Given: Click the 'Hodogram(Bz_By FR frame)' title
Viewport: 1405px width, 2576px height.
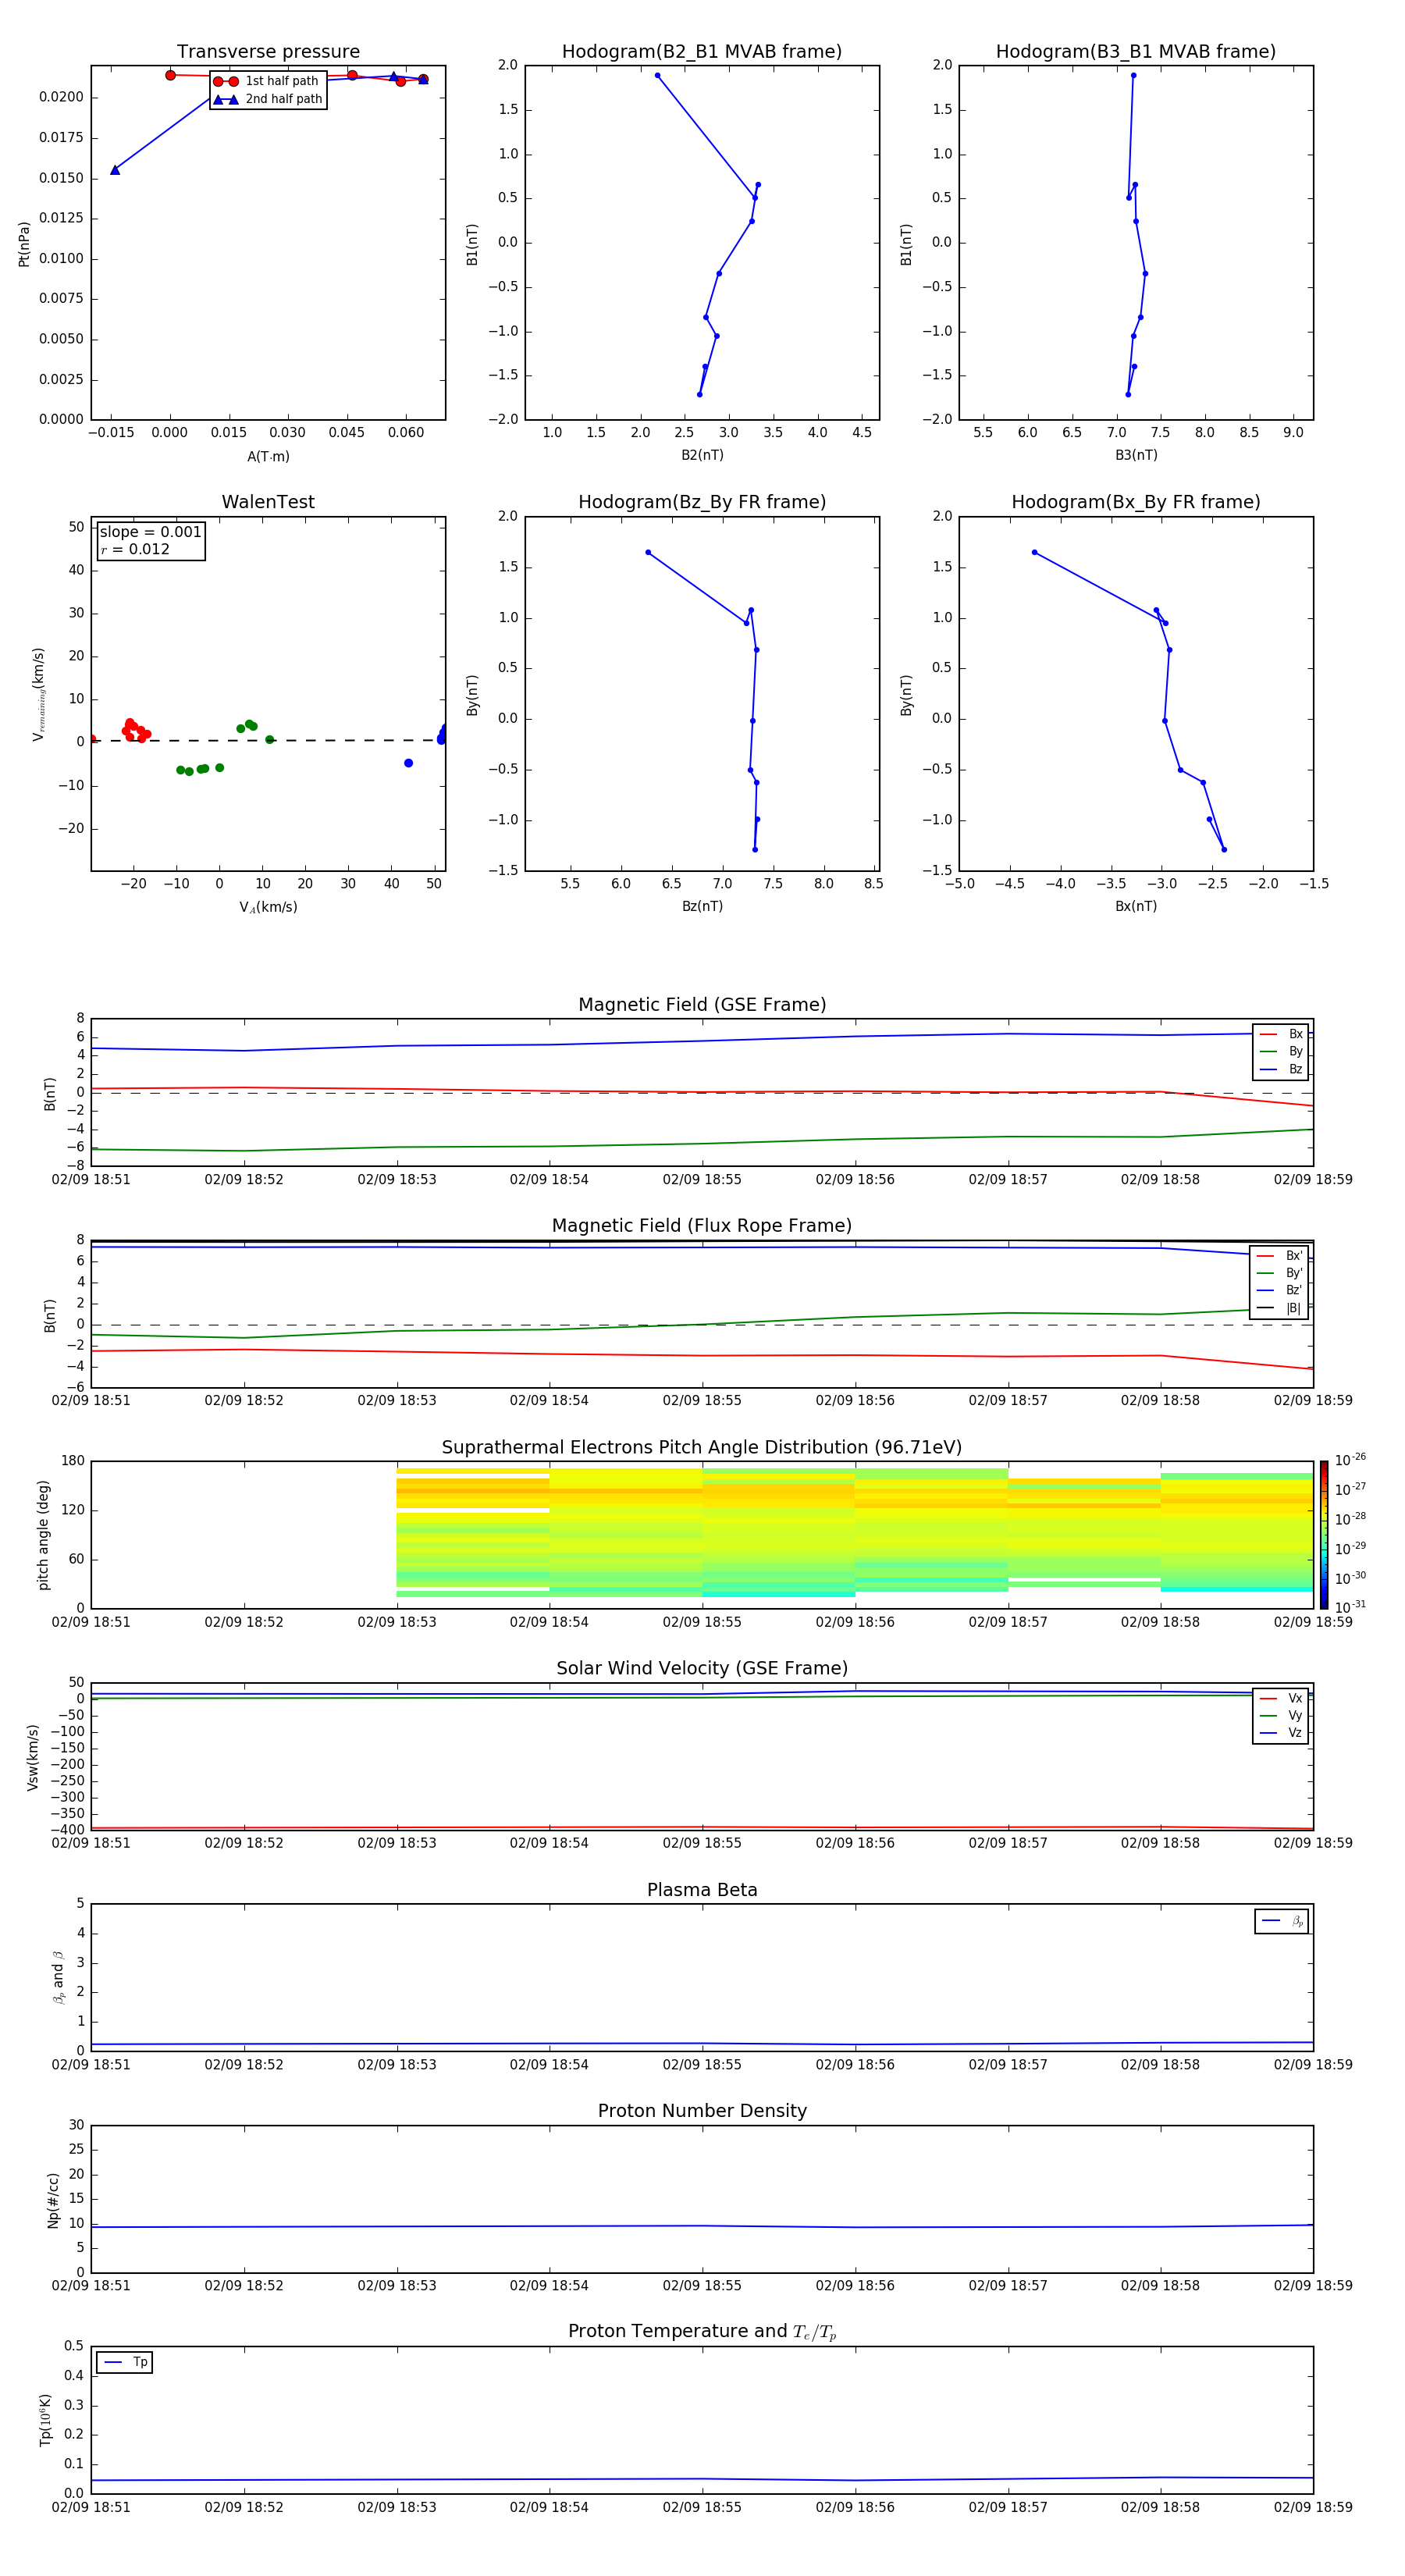Looking at the screenshot, I should [x=702, y=502].
